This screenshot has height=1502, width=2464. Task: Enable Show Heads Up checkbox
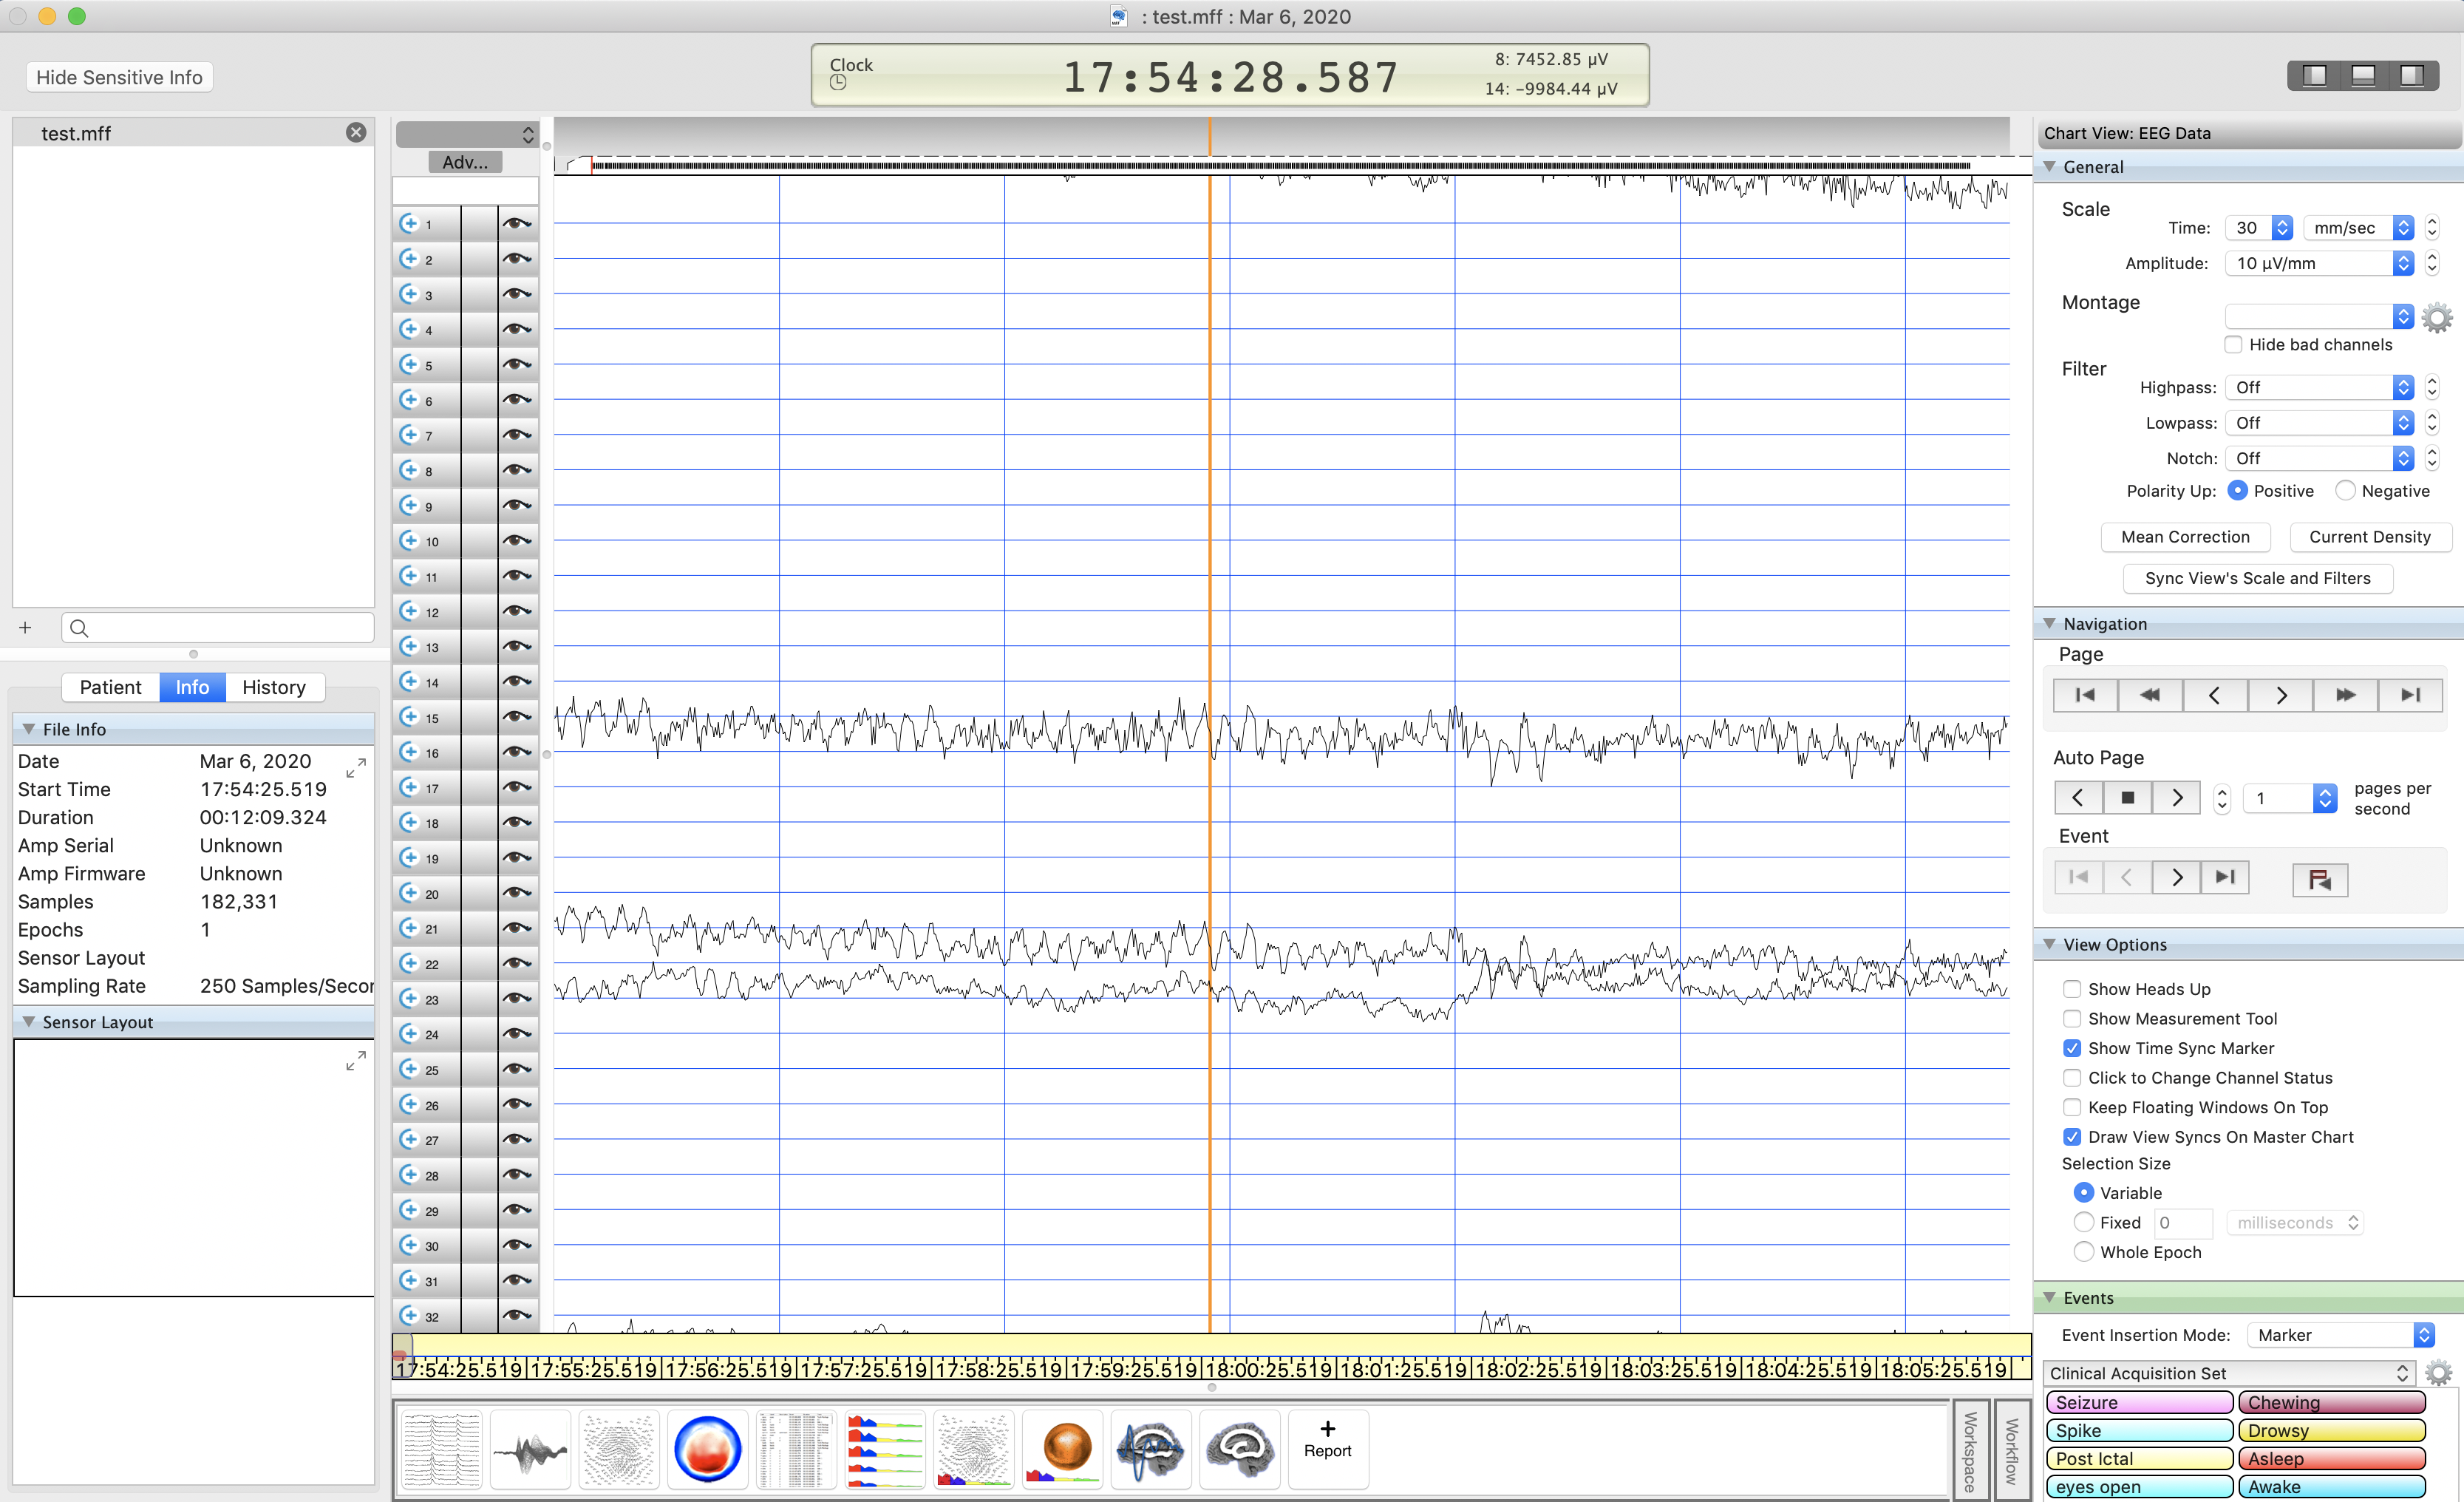[x=2072, y=989]
